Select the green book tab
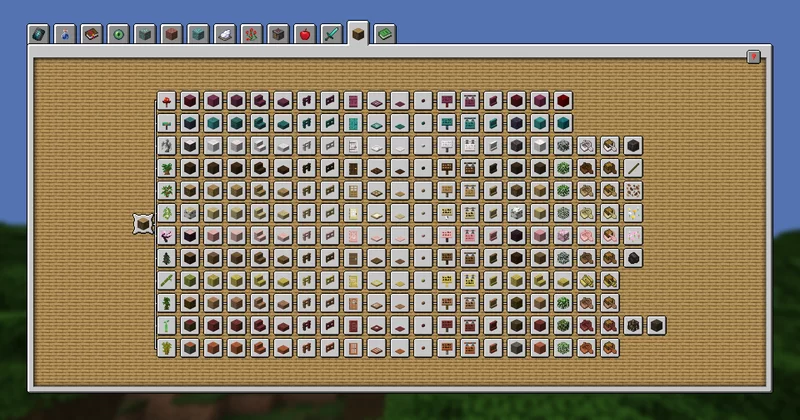 pos(385,34)
